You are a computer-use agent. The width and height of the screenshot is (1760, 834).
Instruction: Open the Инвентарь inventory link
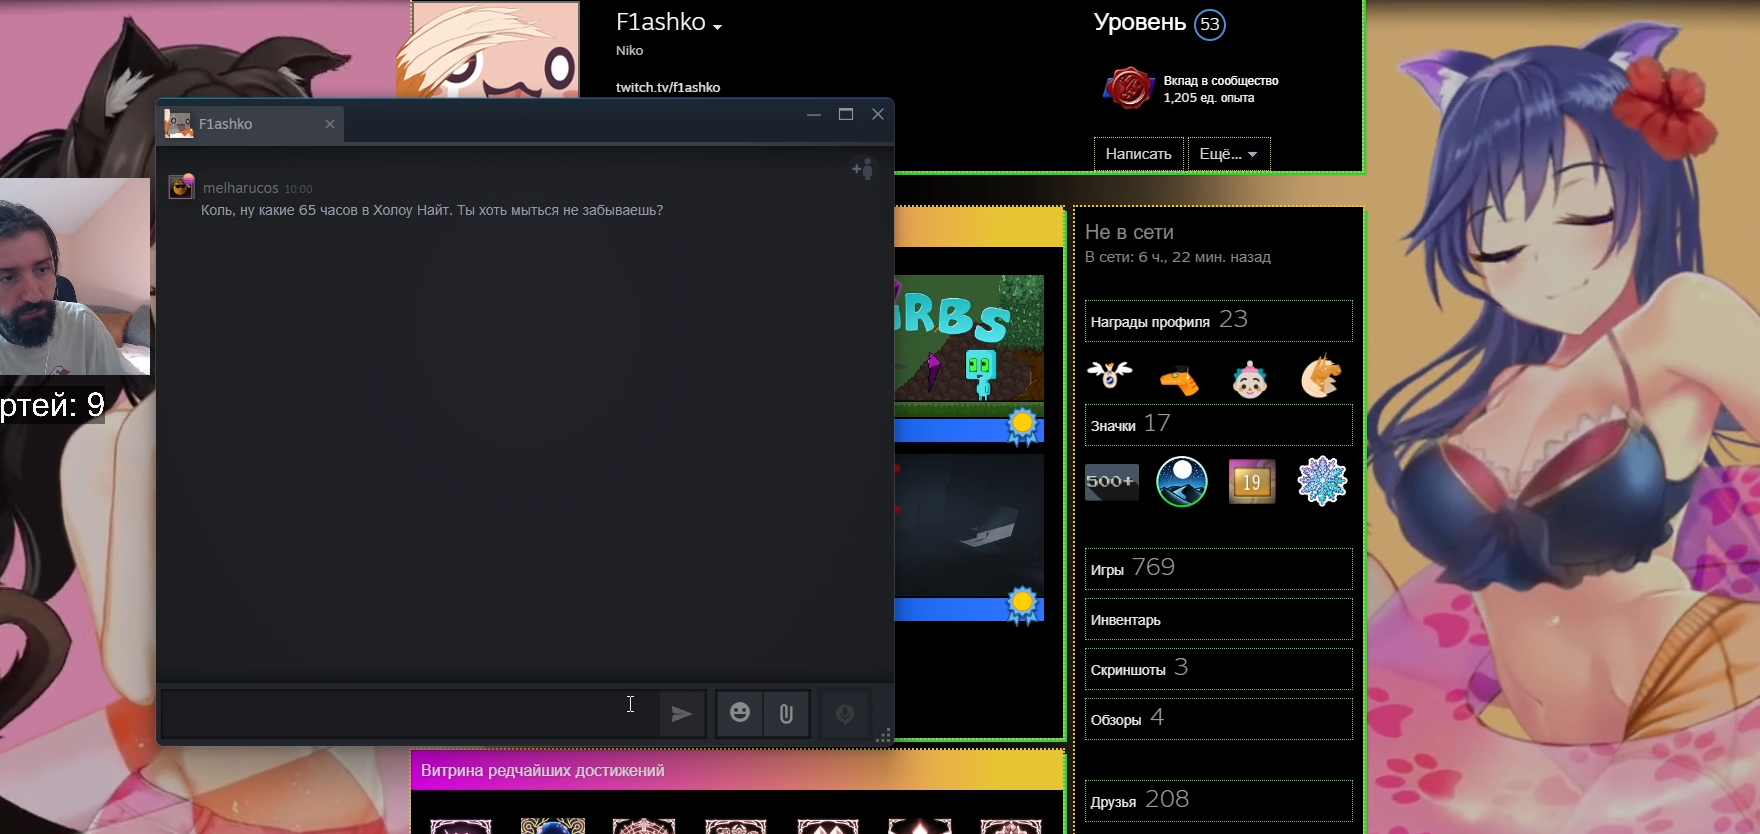(1218, 619)
